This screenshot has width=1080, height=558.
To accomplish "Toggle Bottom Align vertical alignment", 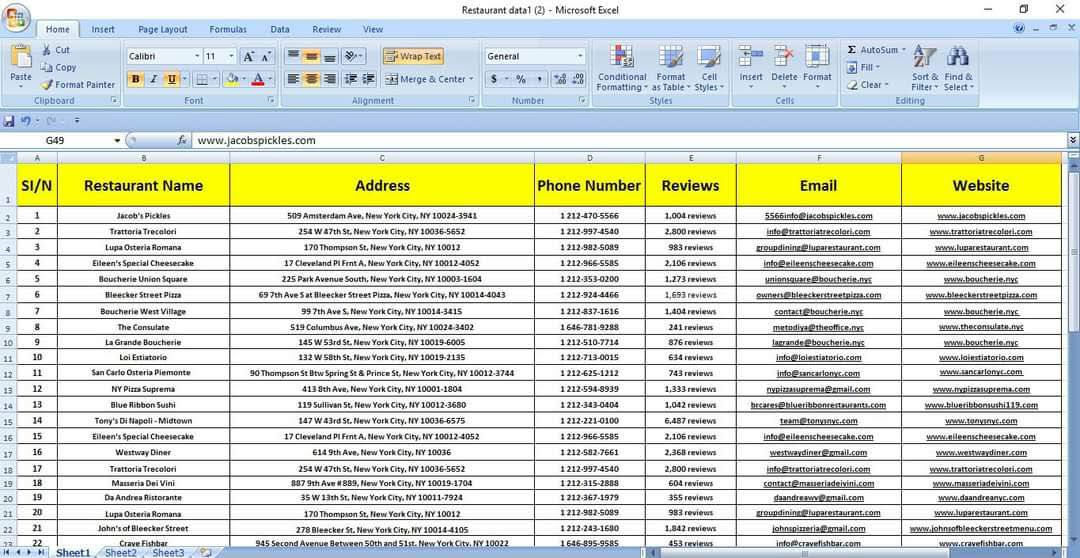I will (329, 56).
